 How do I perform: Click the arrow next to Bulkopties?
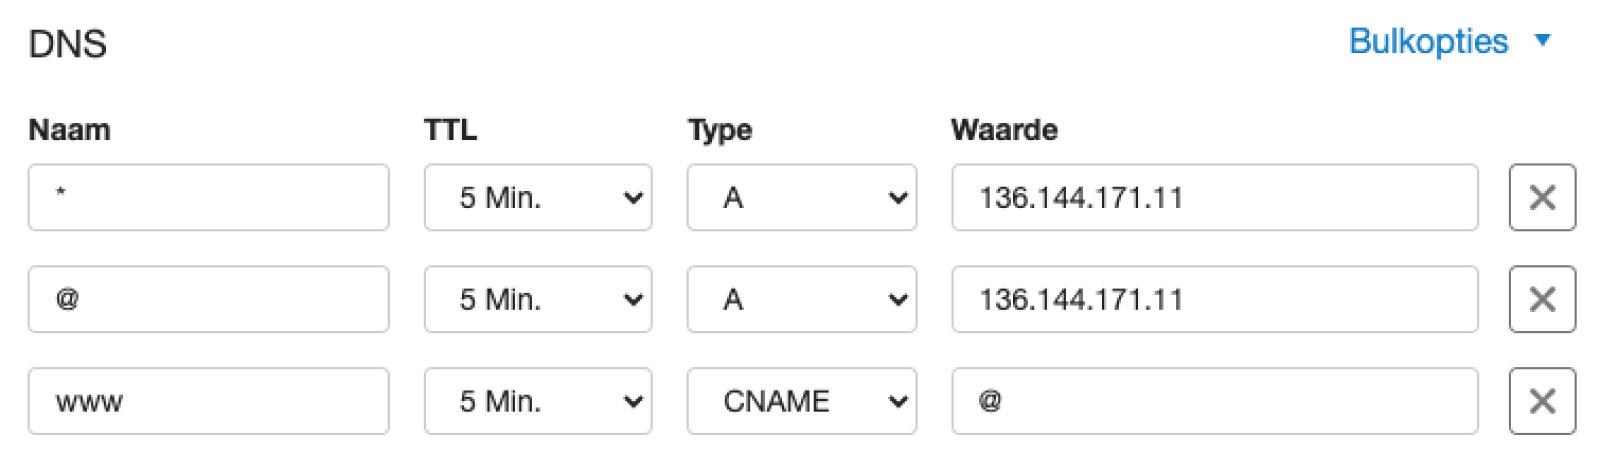[1542, 41]
